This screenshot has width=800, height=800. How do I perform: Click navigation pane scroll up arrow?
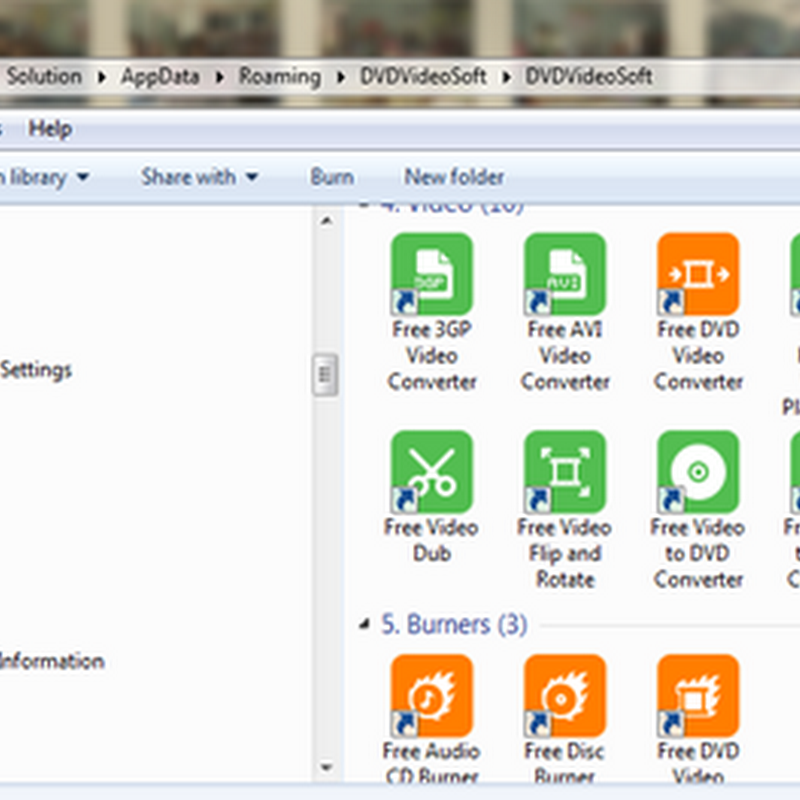click(326, 220)
